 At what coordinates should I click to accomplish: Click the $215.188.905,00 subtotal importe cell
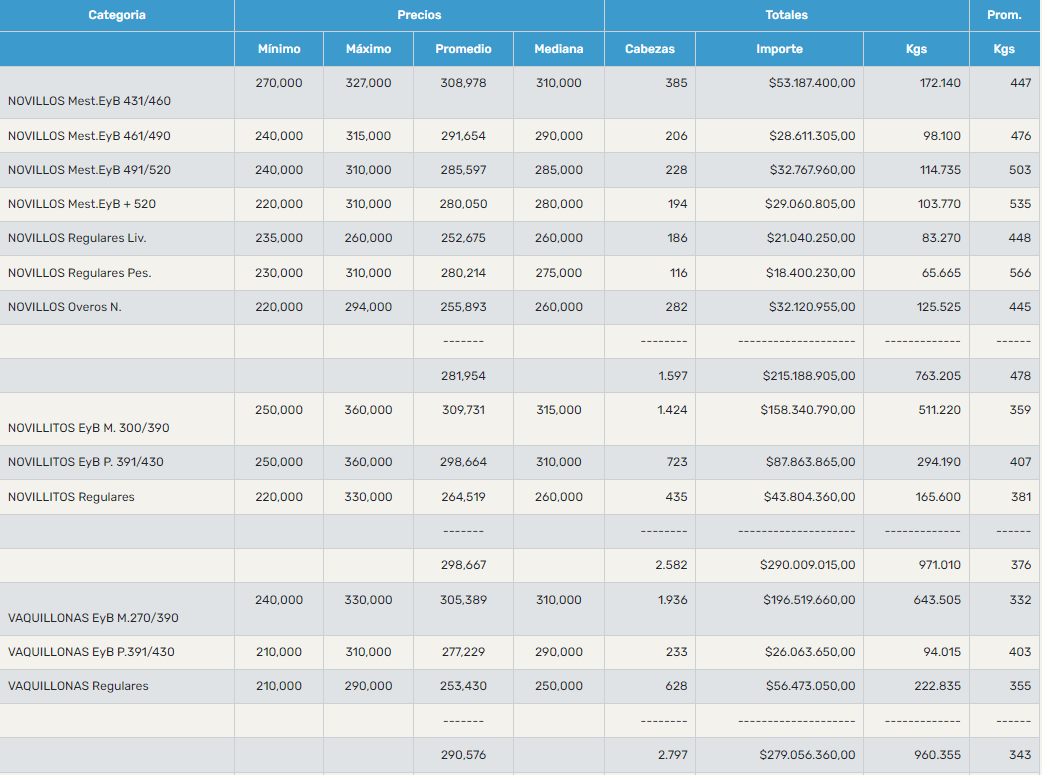coord(807,376)
